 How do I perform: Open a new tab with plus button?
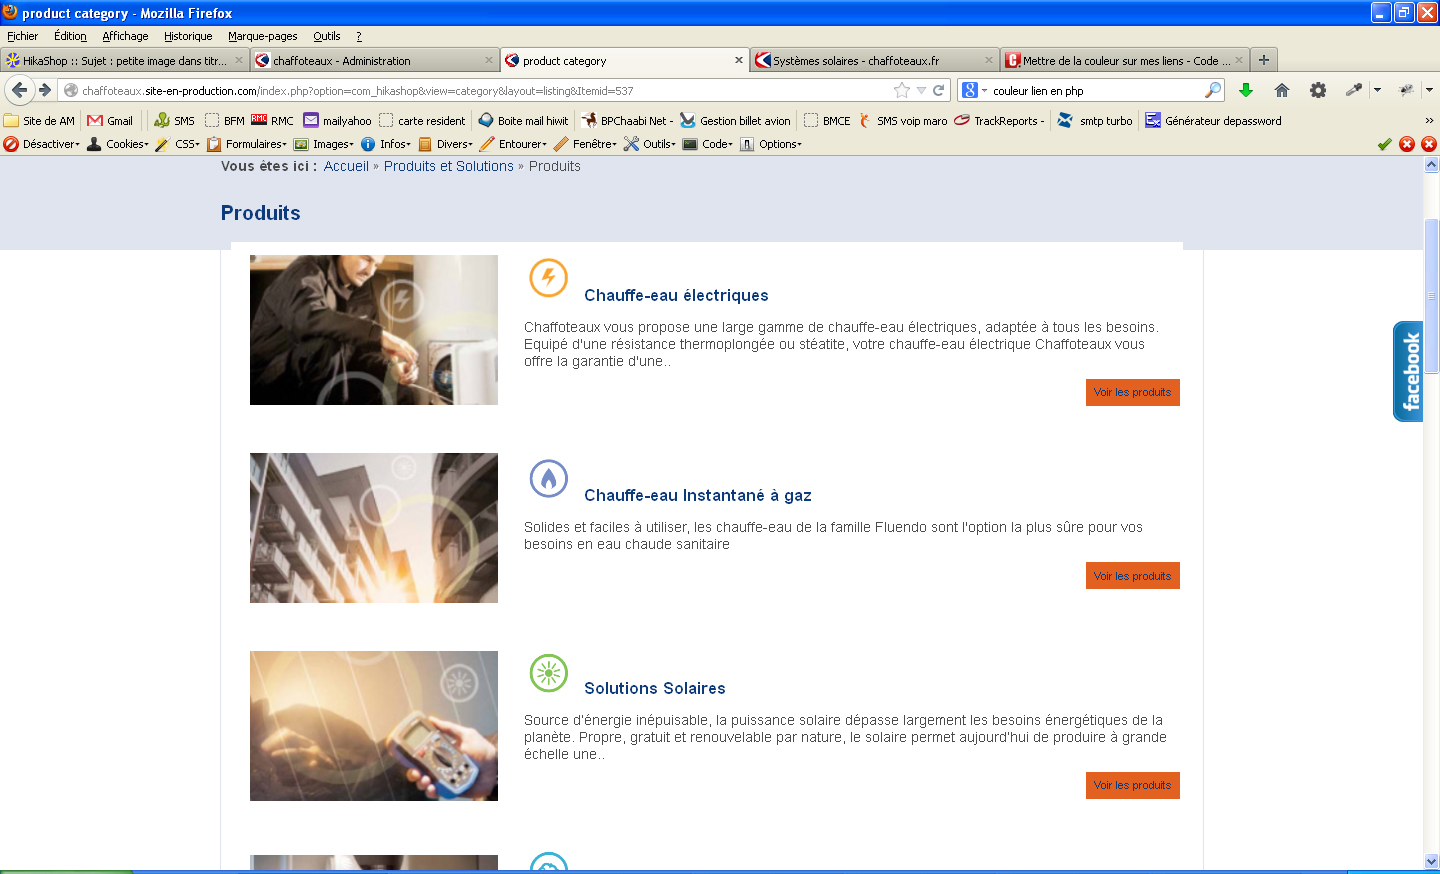pyautogui.click(x=1264, y=60)
